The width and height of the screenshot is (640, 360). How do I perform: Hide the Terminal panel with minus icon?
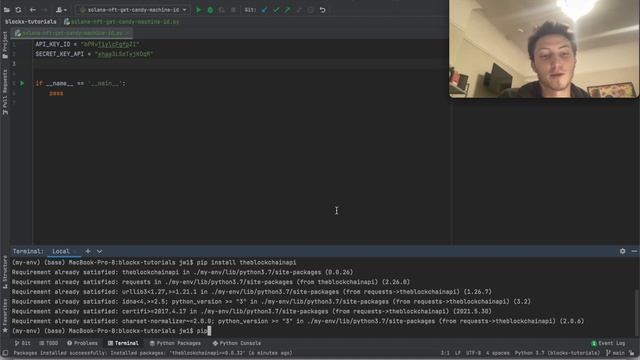634,251
